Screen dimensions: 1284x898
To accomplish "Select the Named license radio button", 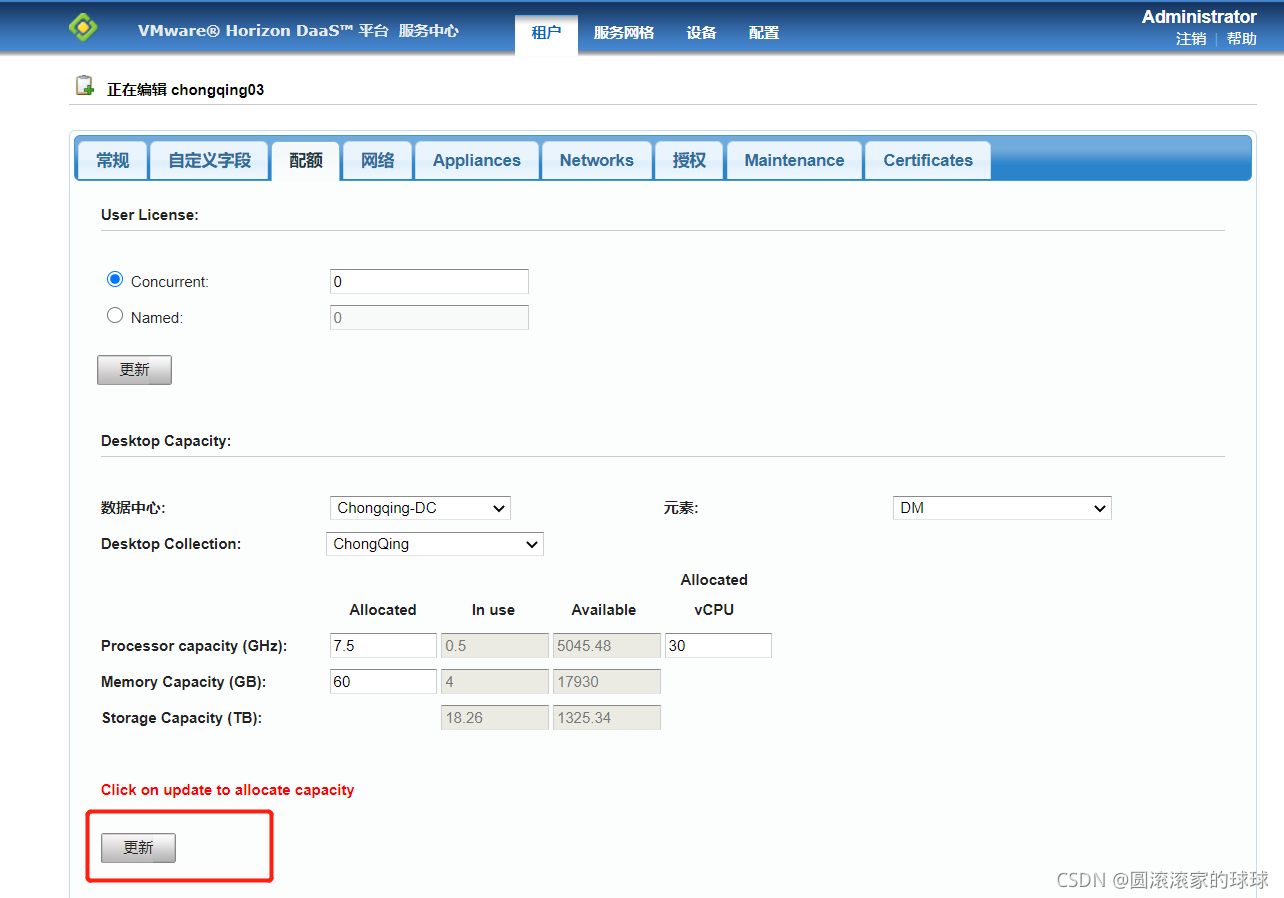I will pos(115,316).
